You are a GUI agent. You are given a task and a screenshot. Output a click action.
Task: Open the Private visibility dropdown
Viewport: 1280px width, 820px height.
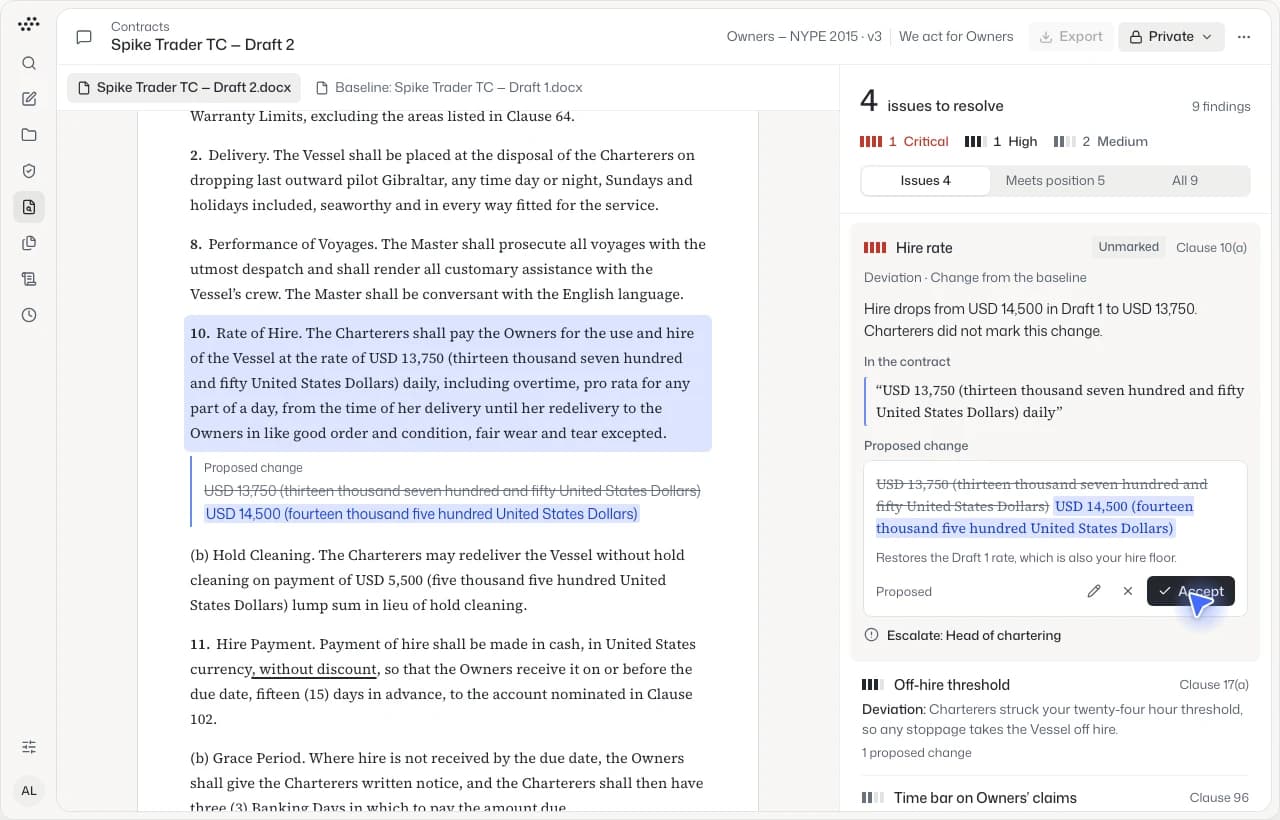[x=1171, y=37]
